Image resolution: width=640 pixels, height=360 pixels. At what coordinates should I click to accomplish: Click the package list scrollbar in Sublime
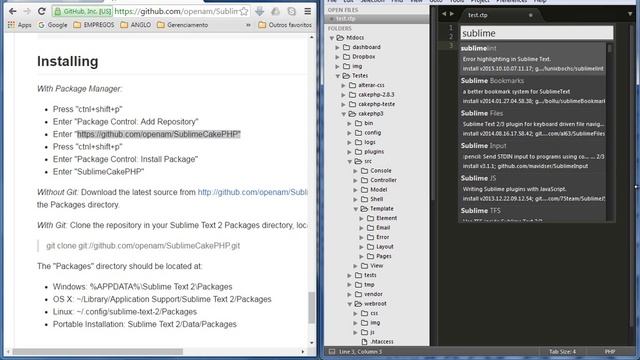610,49
